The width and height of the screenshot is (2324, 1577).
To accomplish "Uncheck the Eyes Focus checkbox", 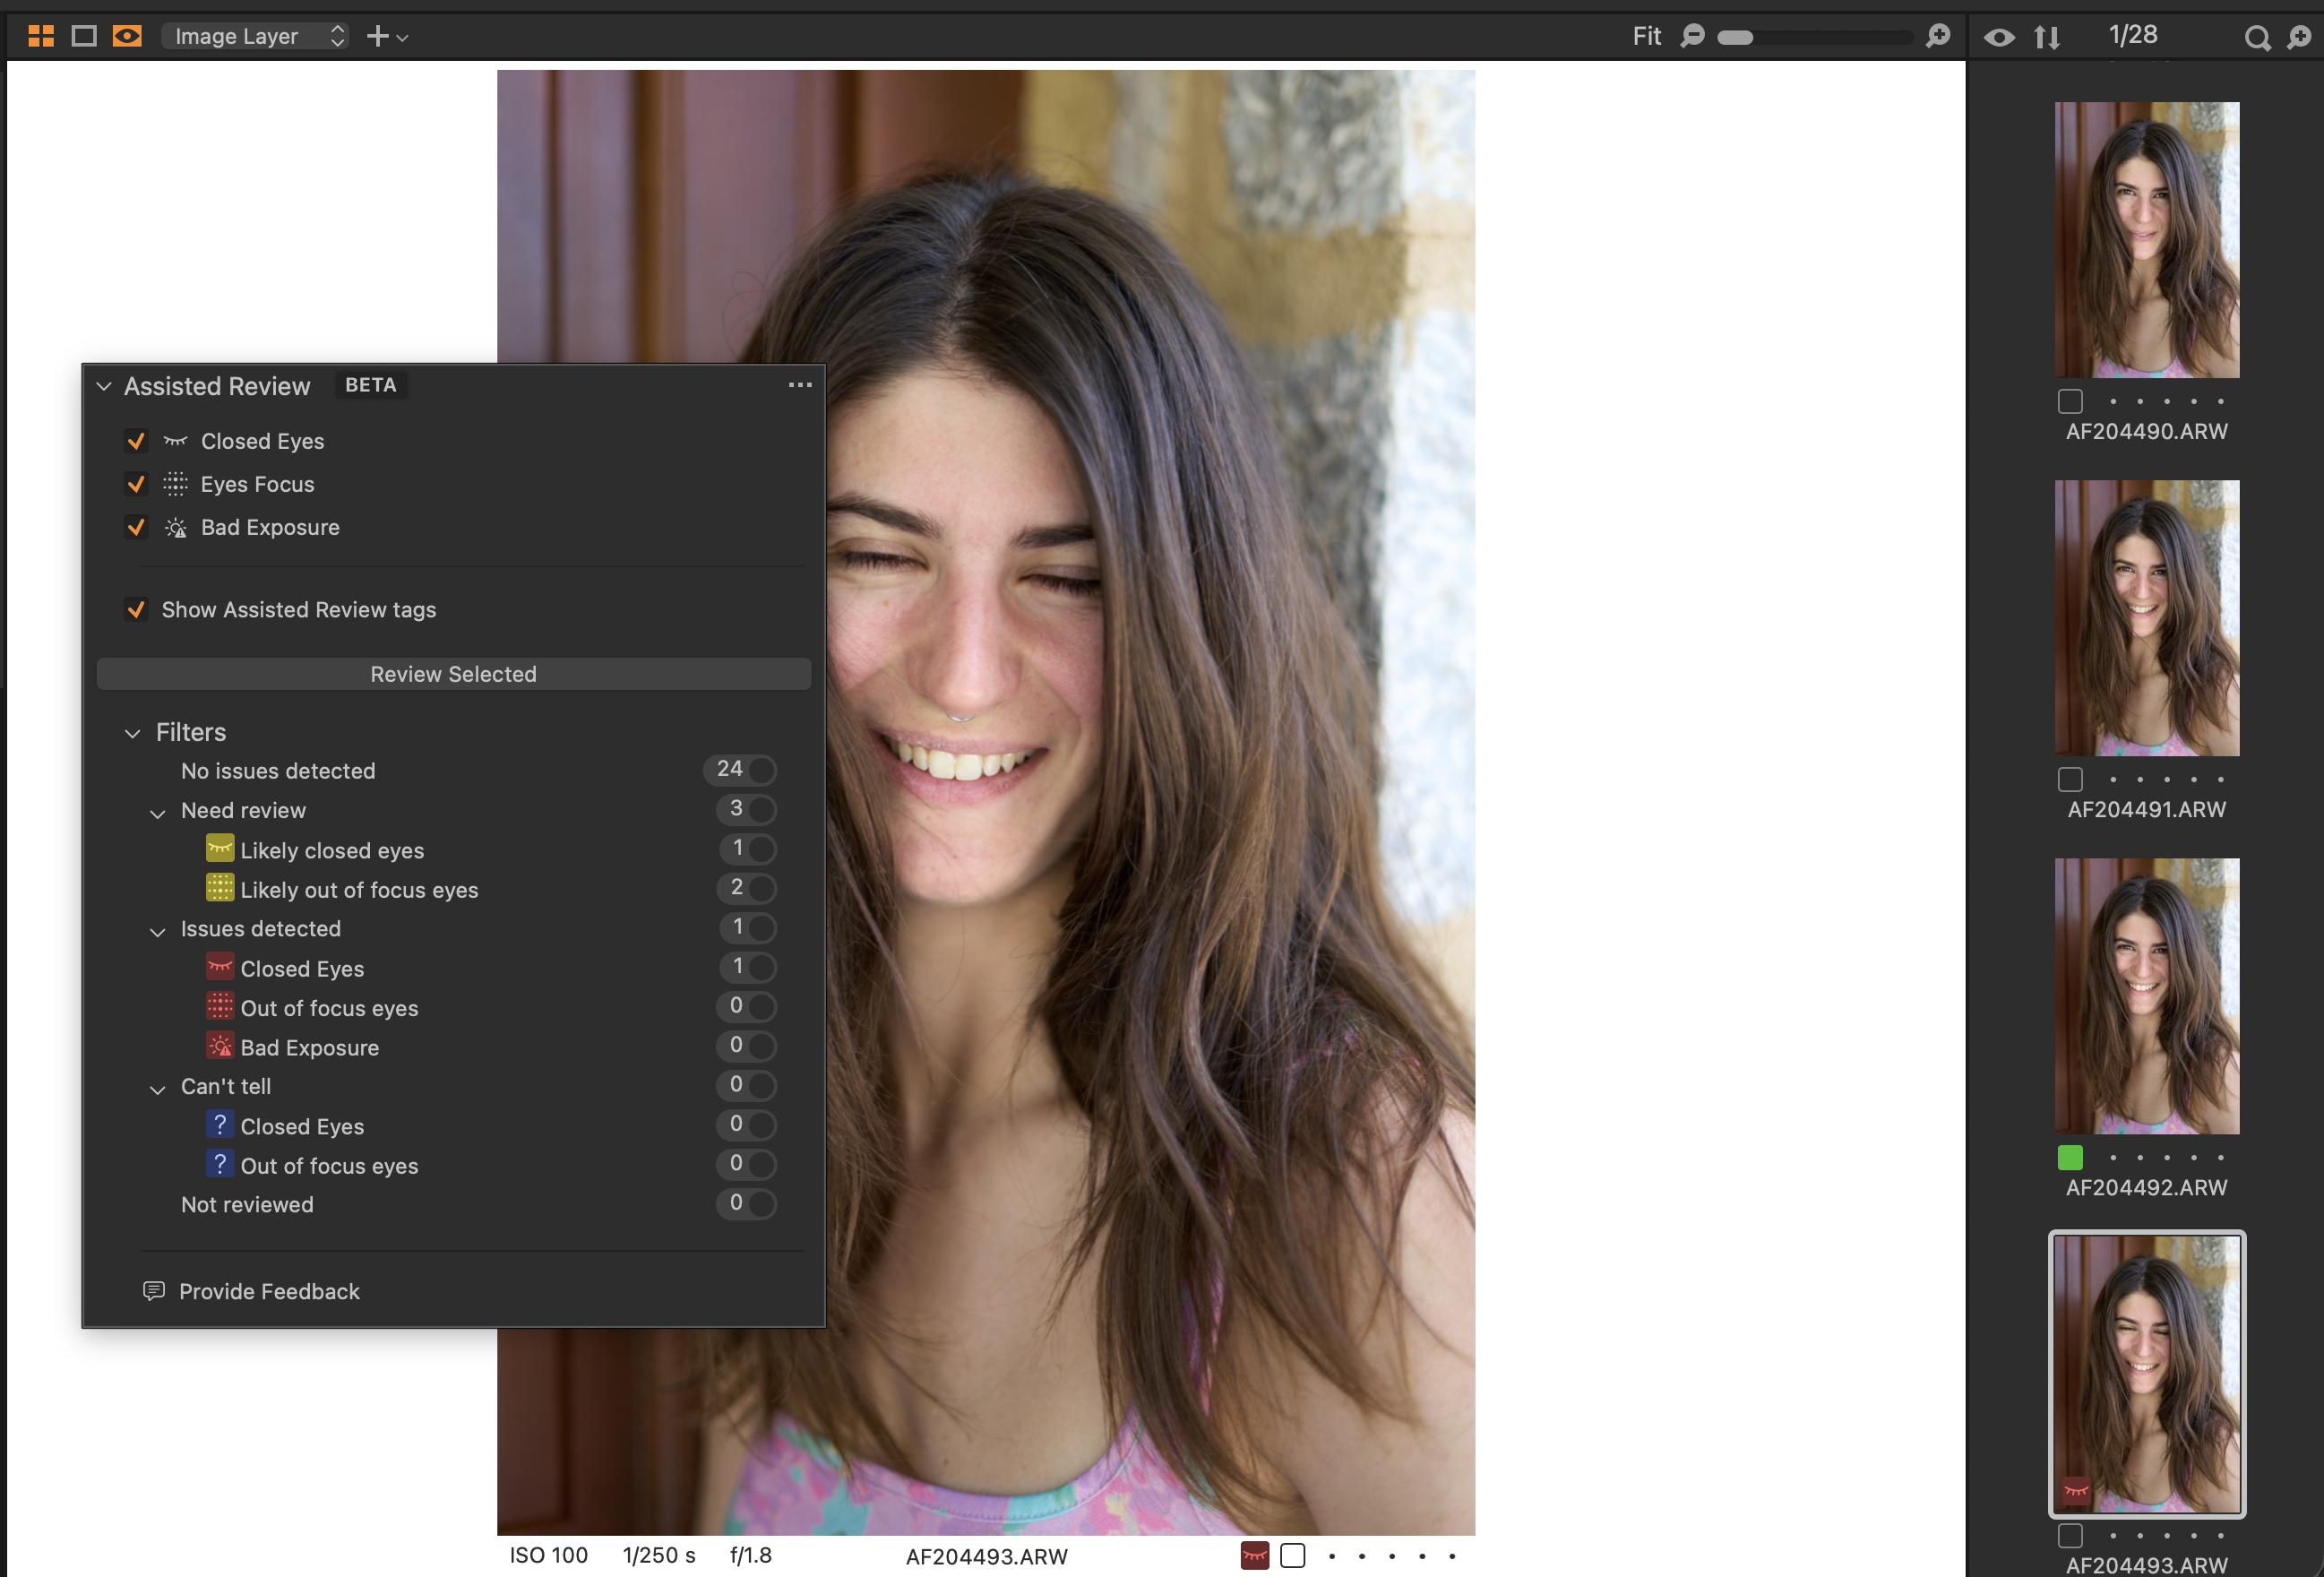I will tap(136, 484).
